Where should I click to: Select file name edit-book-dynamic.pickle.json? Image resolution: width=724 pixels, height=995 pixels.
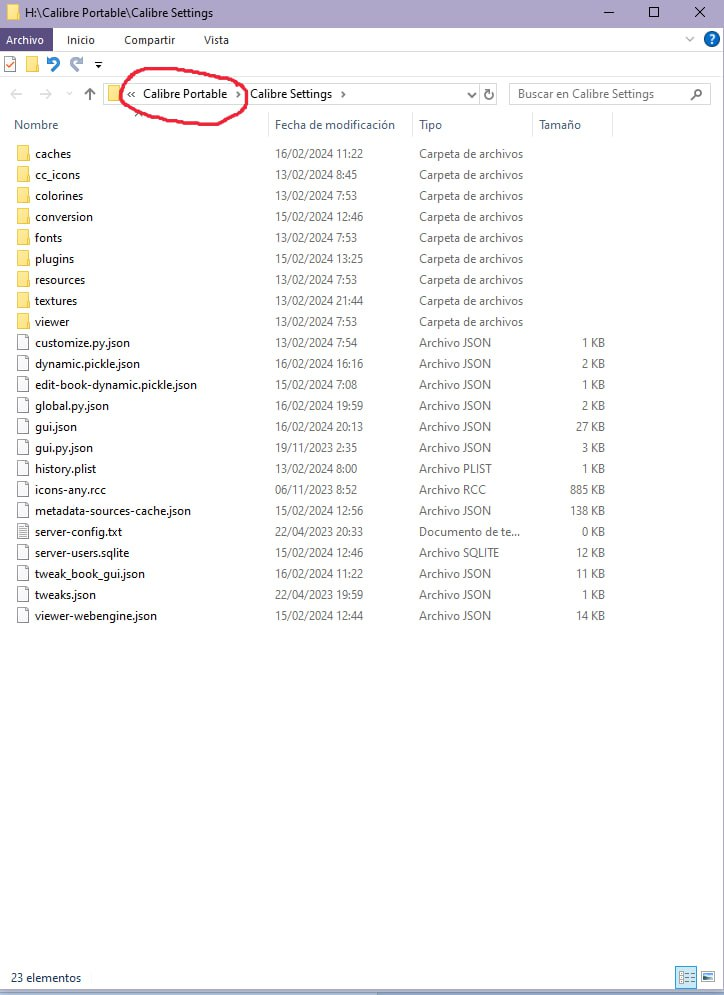(x=116, y=385)
